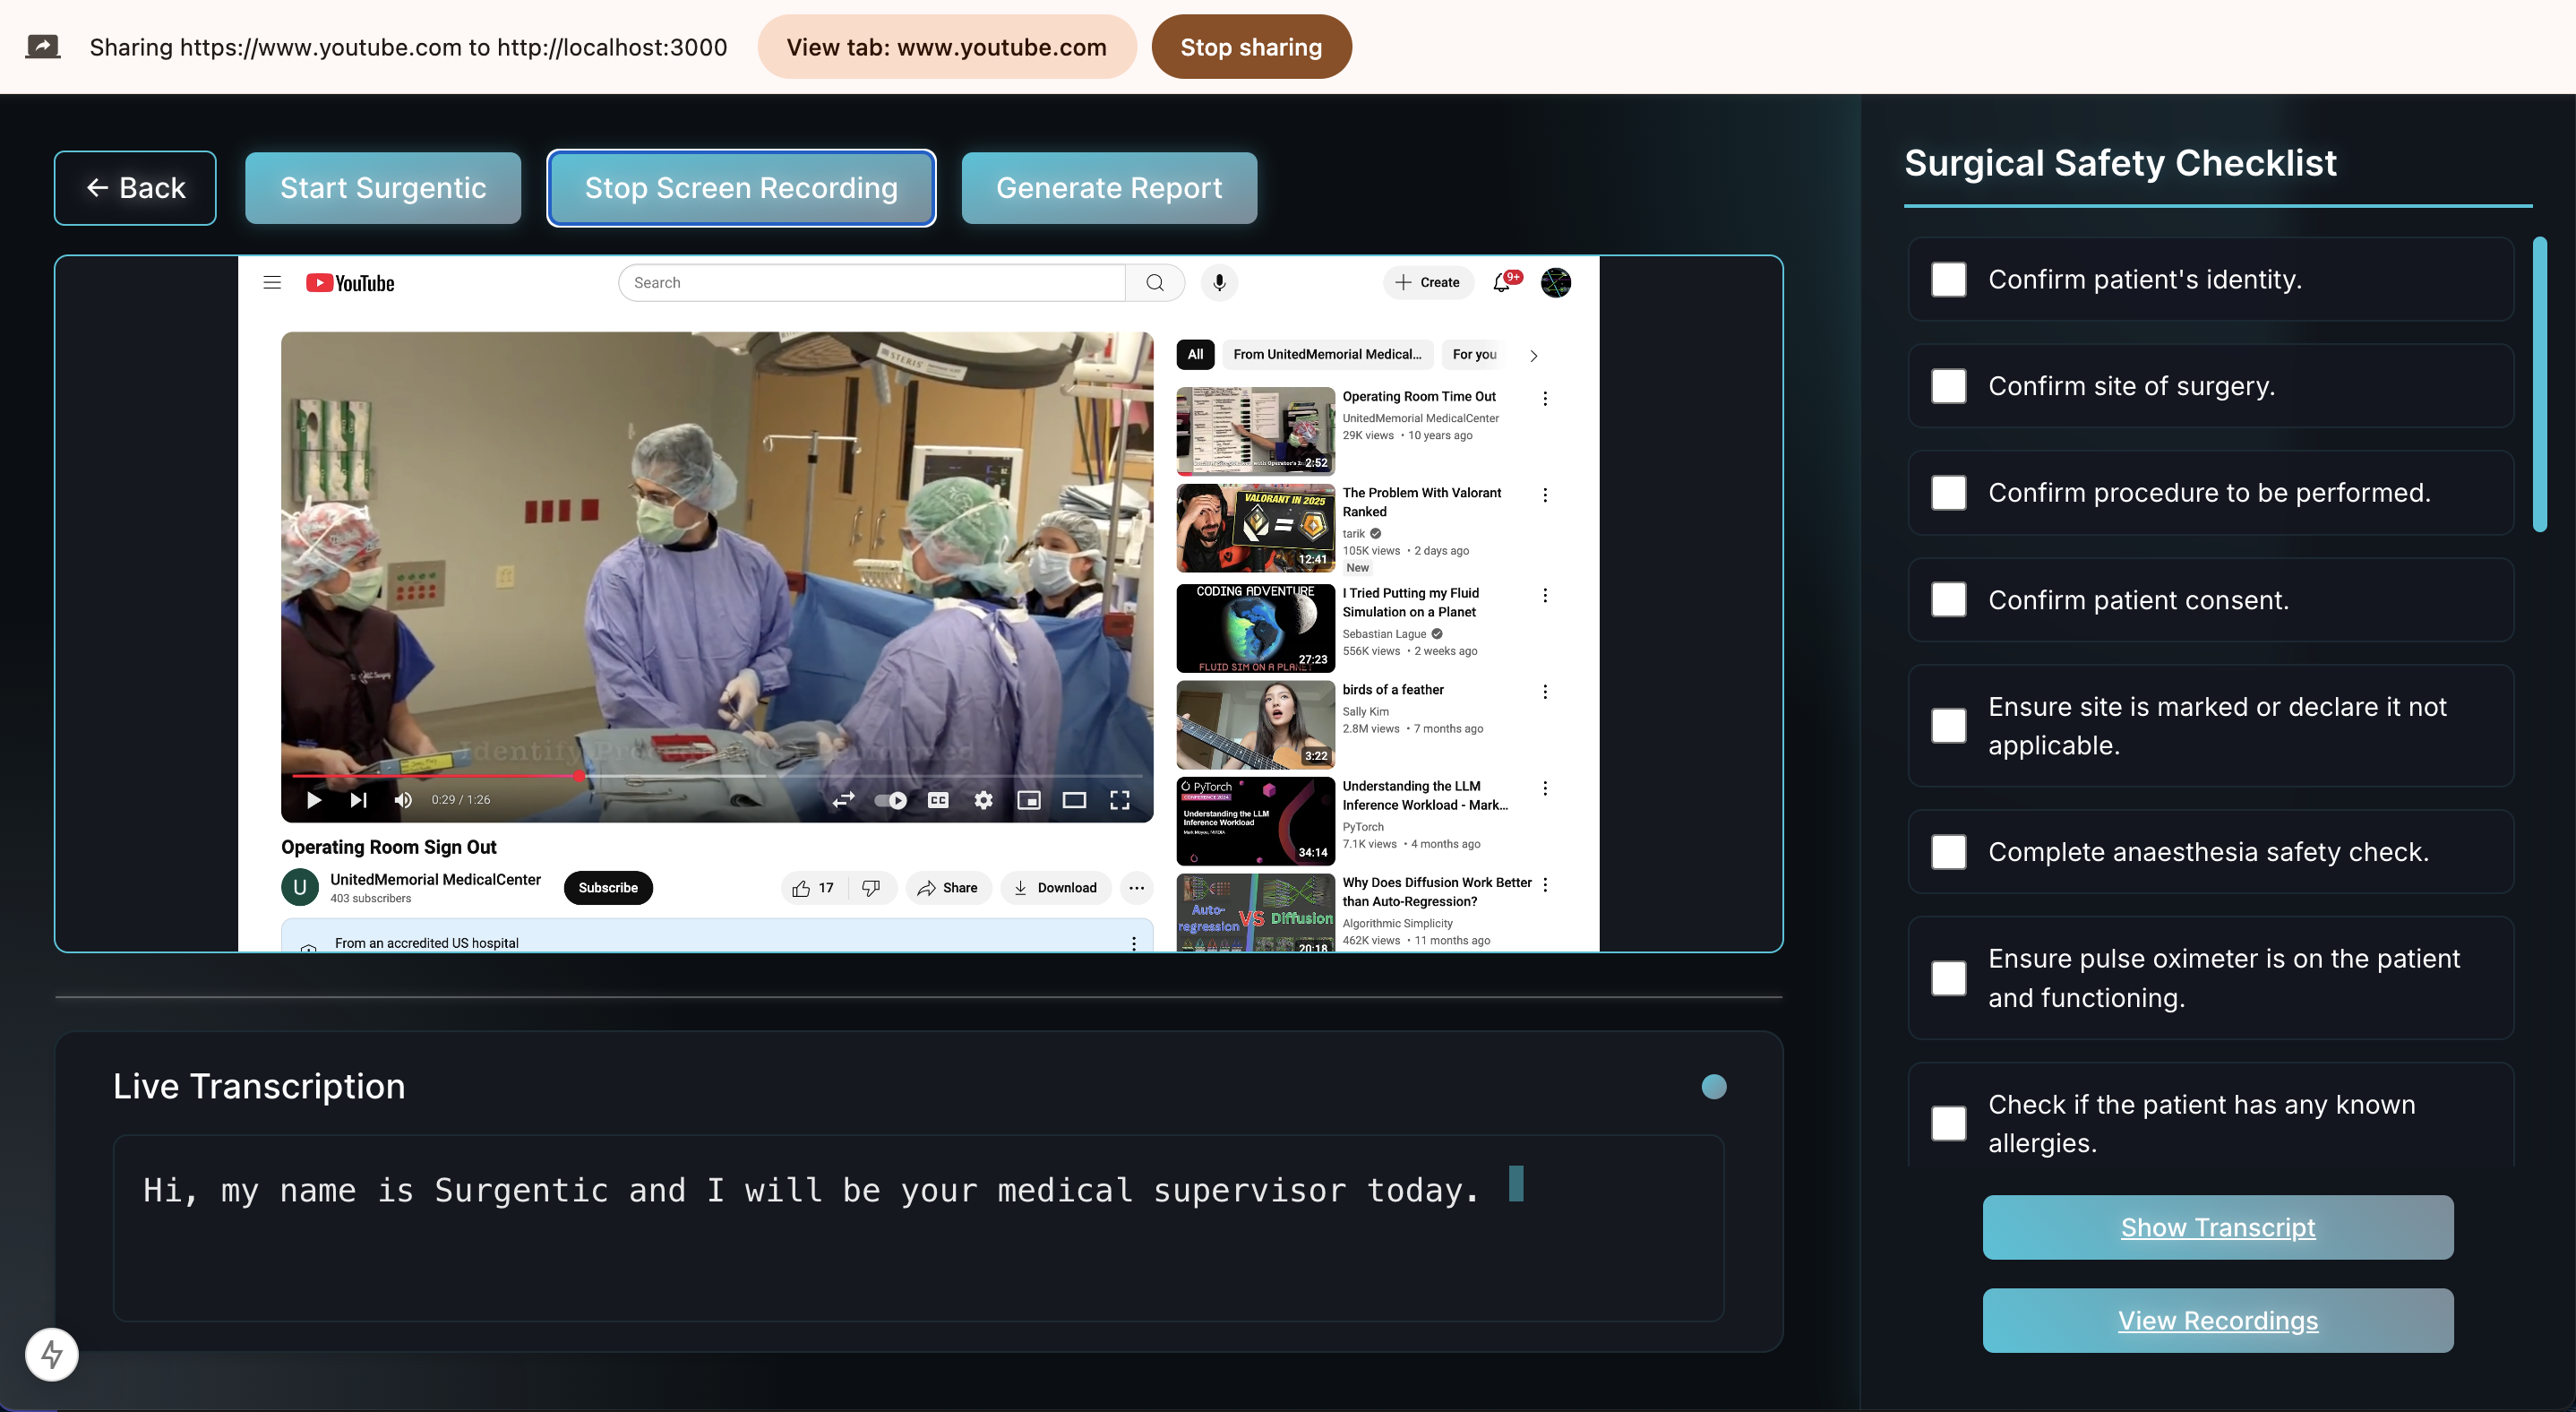Image resolution: width=2576 pixels, height=1412 pixels.
Task: Check Confirm patient consent checkbox
Action: pyautogui.click(x=1948, y=600)
